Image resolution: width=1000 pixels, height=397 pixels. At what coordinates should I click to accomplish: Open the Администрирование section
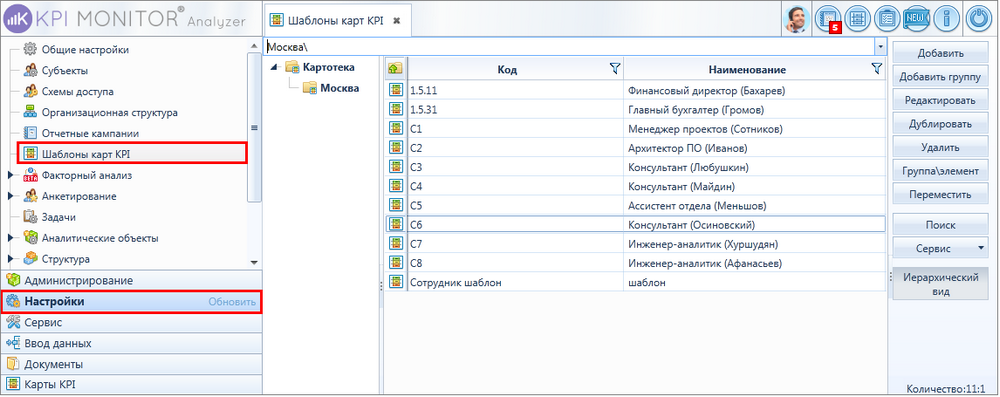[131, 280]
